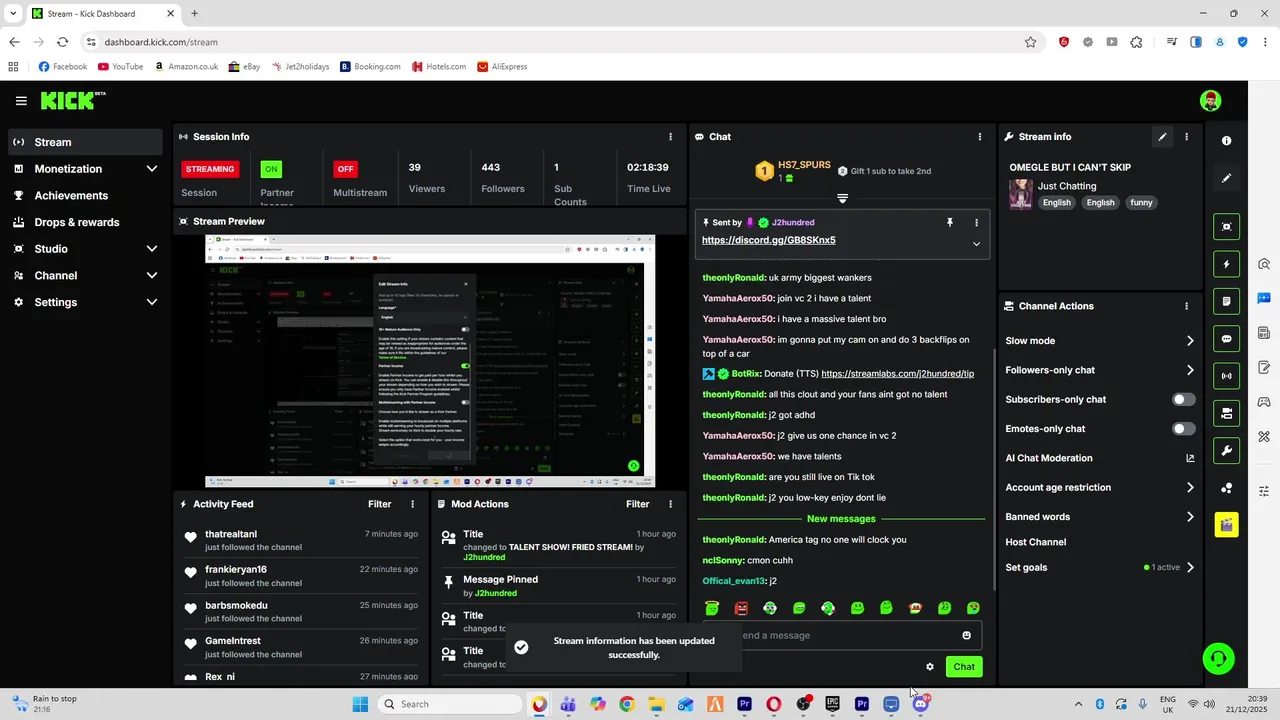
Task: Open the Mod Actions Filter
Action: tap(637, 504)
